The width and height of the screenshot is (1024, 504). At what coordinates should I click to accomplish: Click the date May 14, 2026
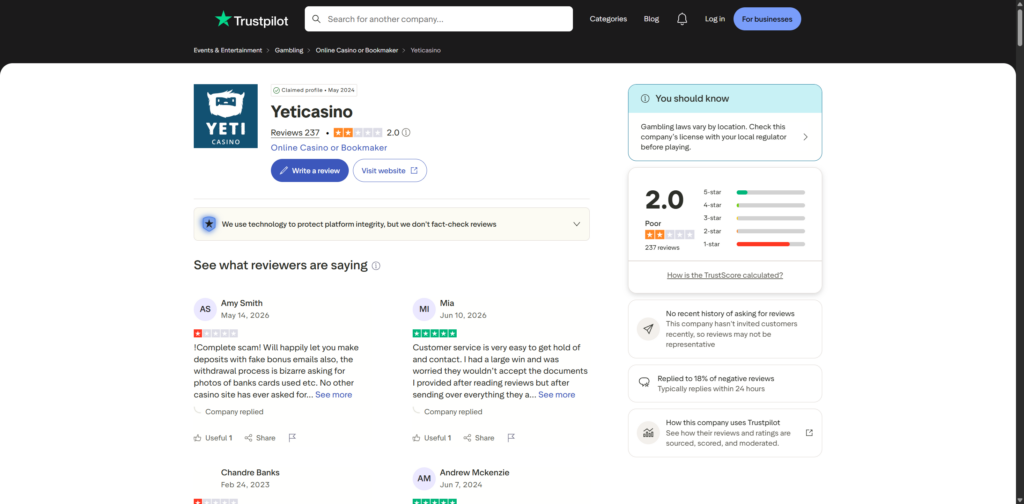click(x=245, y=315)
